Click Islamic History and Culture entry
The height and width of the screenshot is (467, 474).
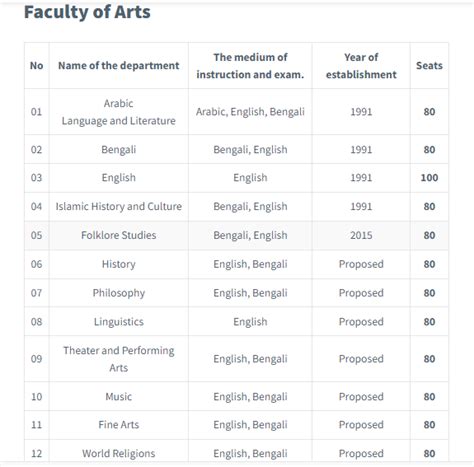pyautogui.click(x=119, y=206)
